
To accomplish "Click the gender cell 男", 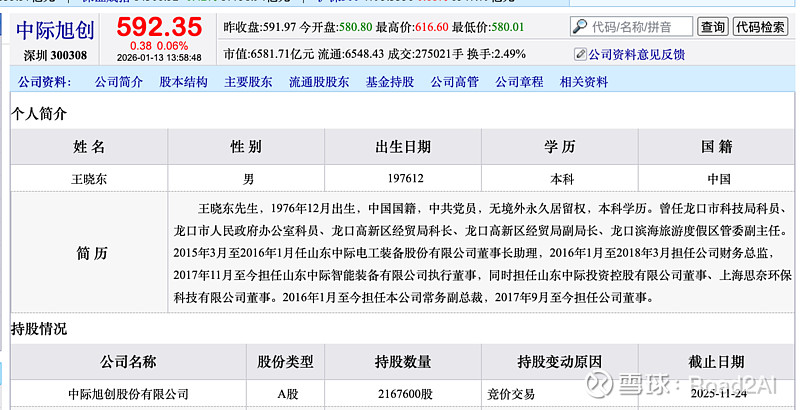I will [248, 179].
